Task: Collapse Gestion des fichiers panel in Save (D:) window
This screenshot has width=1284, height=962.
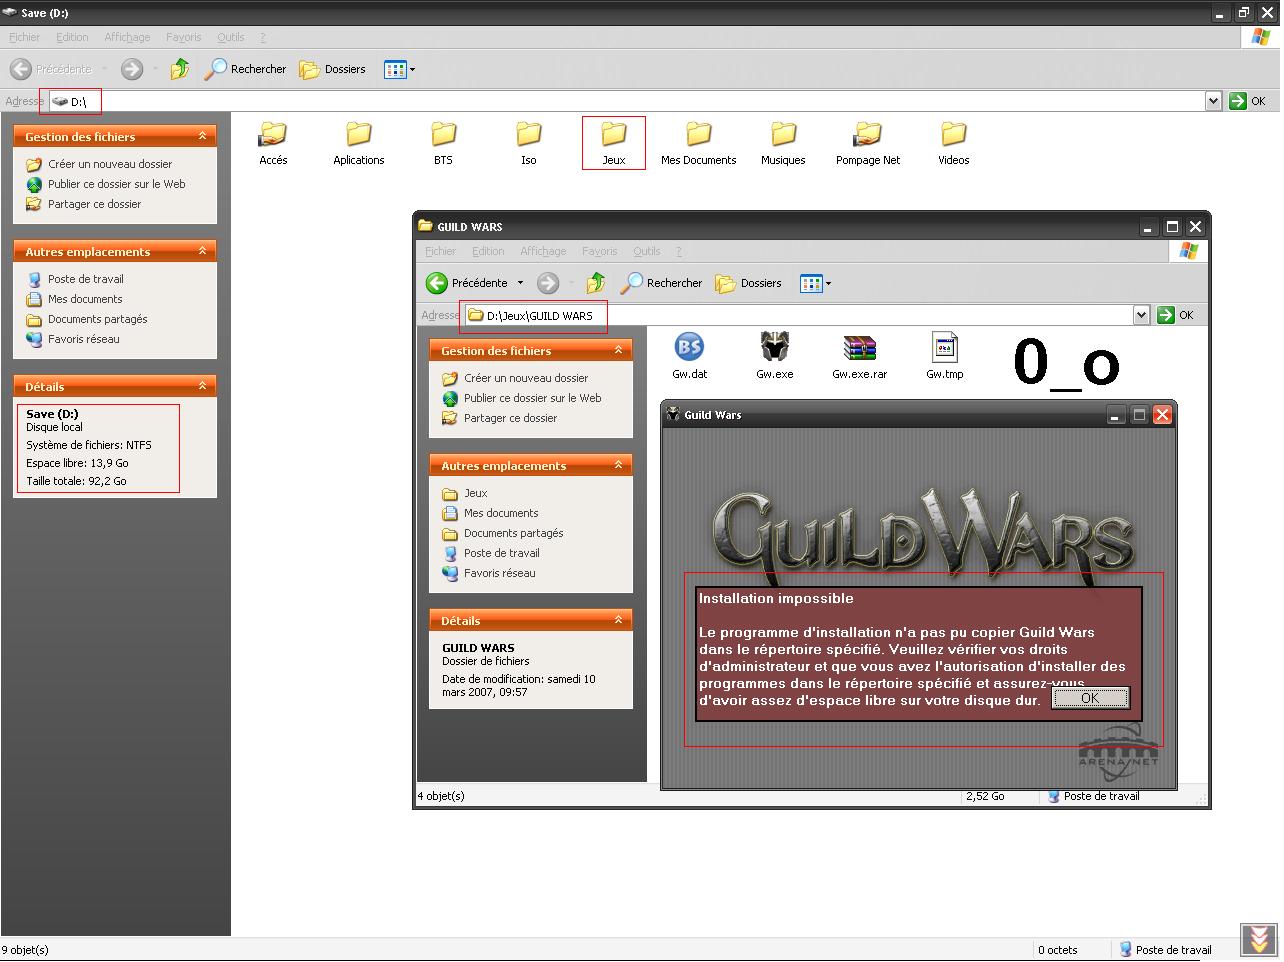Action: tap(202, 136)
